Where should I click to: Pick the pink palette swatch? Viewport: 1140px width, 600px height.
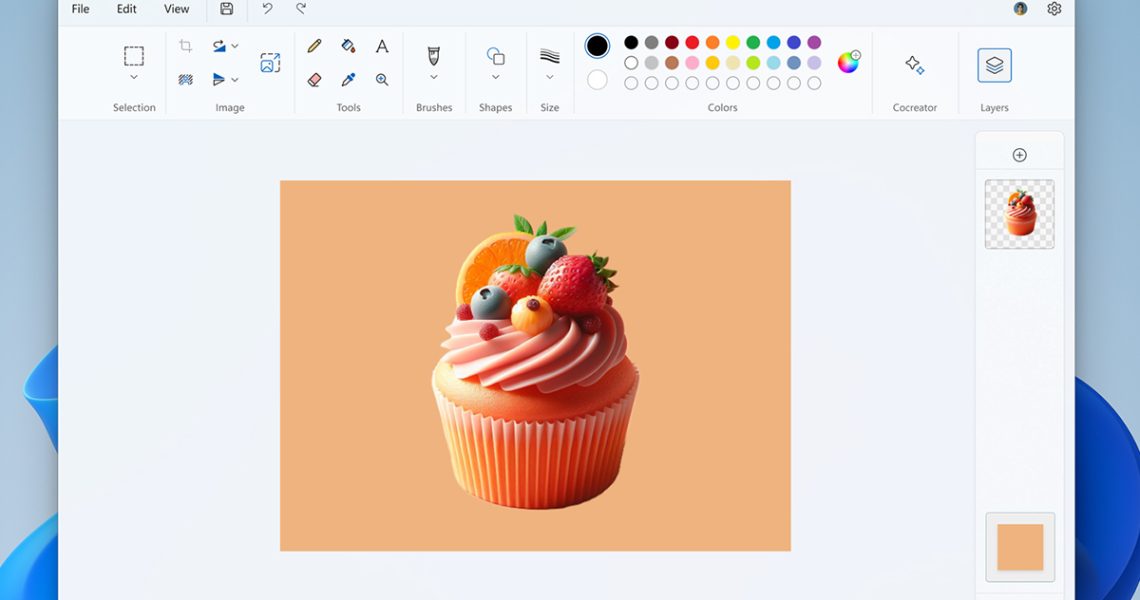pyautogui.click(x=692, y=63)
